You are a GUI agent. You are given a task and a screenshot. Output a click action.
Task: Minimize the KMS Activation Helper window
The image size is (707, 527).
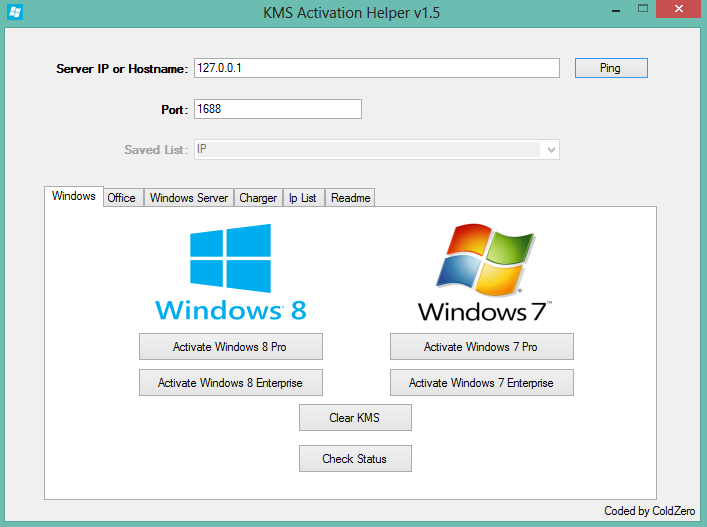coord(616,10)
